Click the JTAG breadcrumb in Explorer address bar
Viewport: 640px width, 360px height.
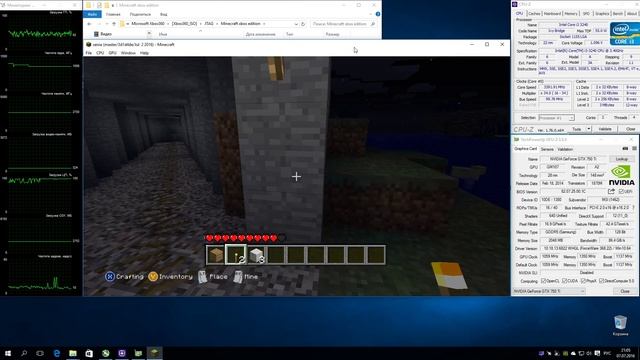point(209,24)
